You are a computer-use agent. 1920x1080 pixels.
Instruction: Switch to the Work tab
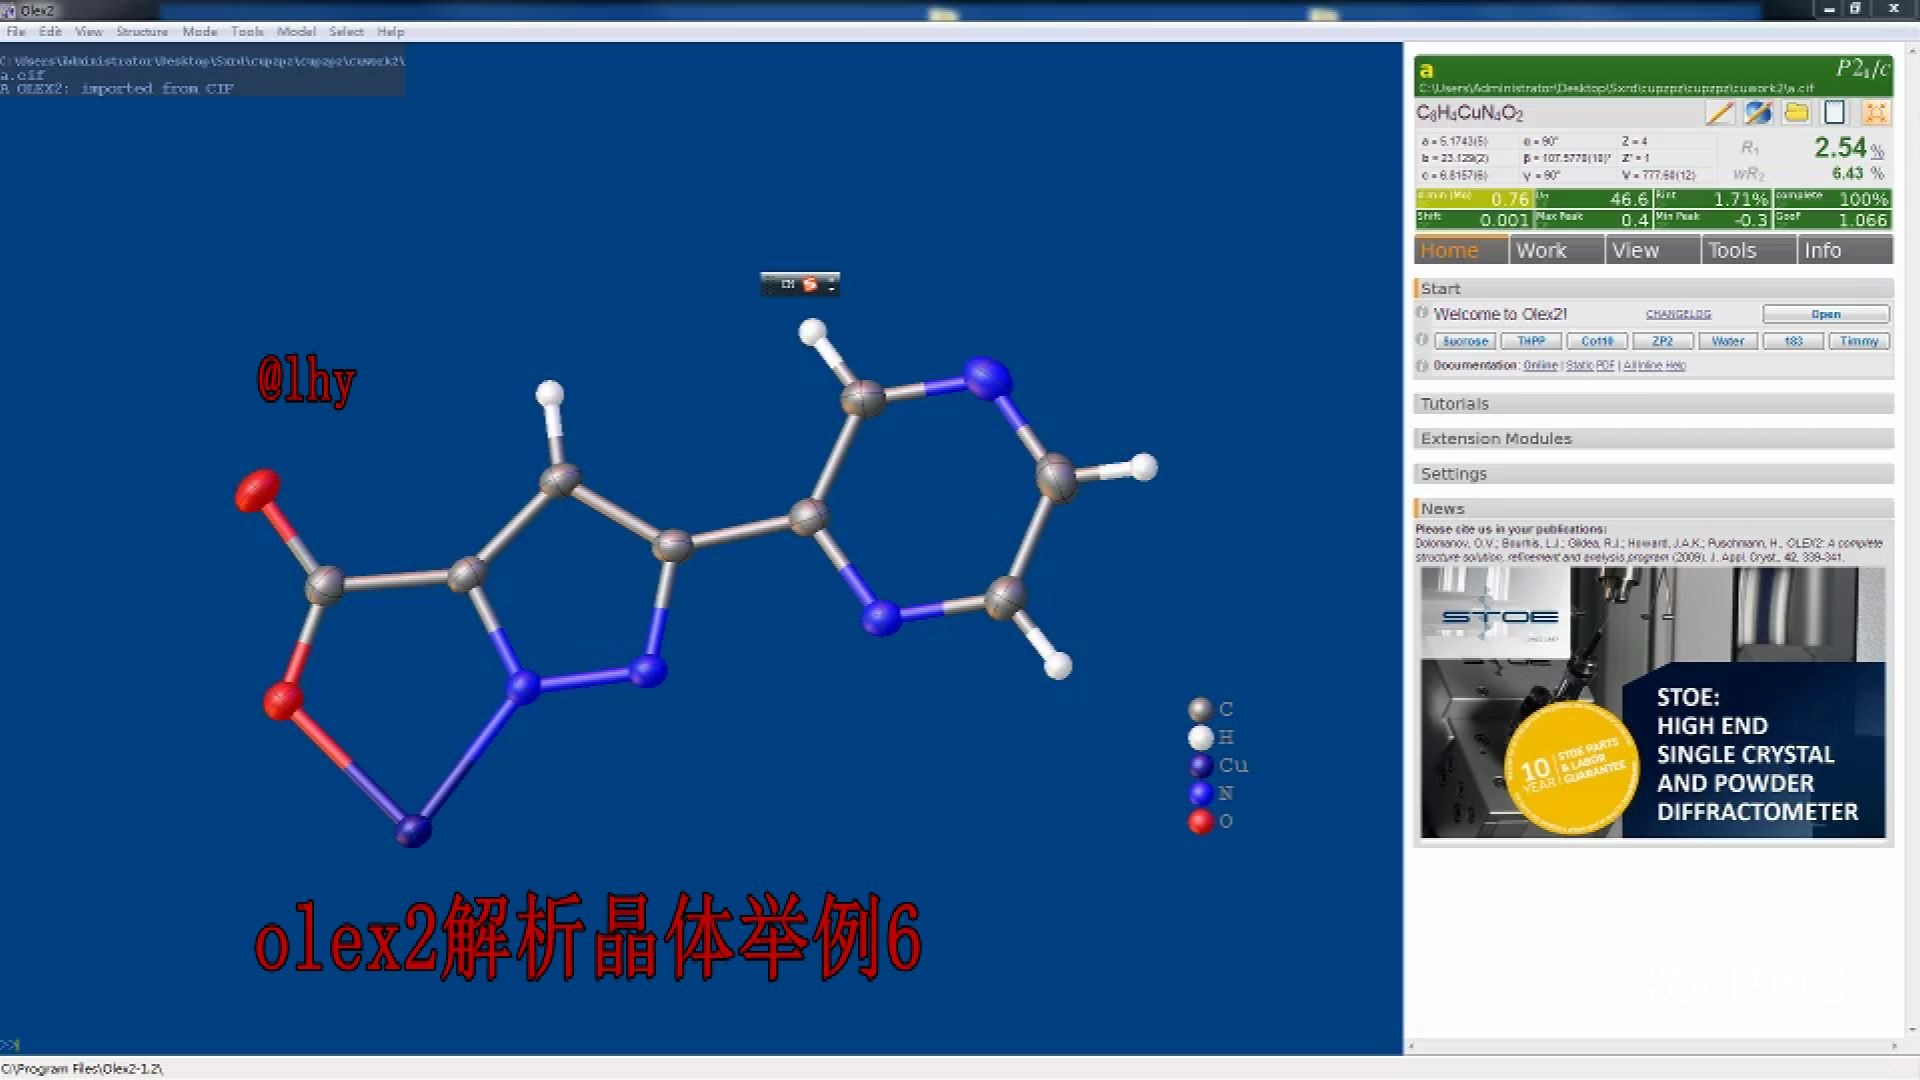1541,249
